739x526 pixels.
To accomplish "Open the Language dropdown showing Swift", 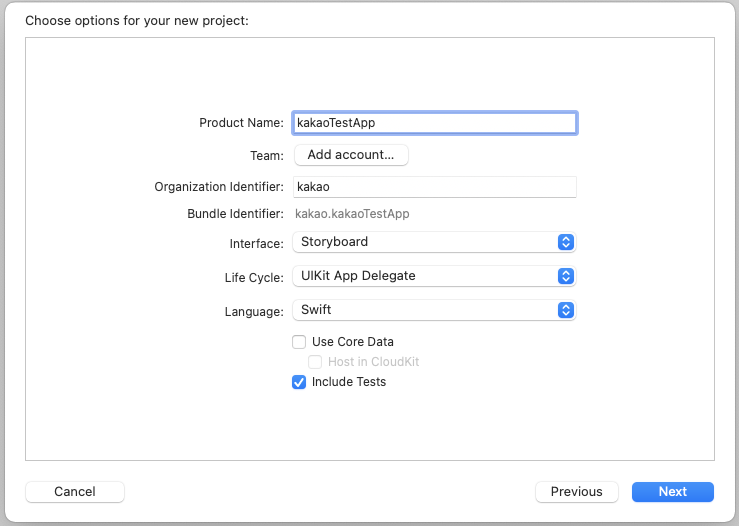I will (424, 310).
